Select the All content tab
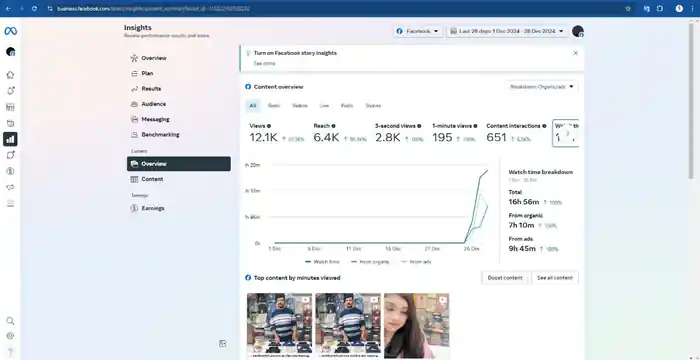The height and width of the screenshot is (360, 700). 253,106
